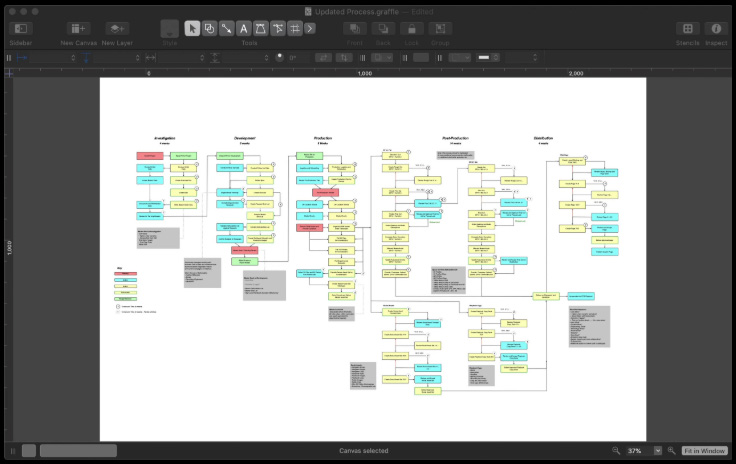Select the Point Editor tool

[x=277, y=29]
